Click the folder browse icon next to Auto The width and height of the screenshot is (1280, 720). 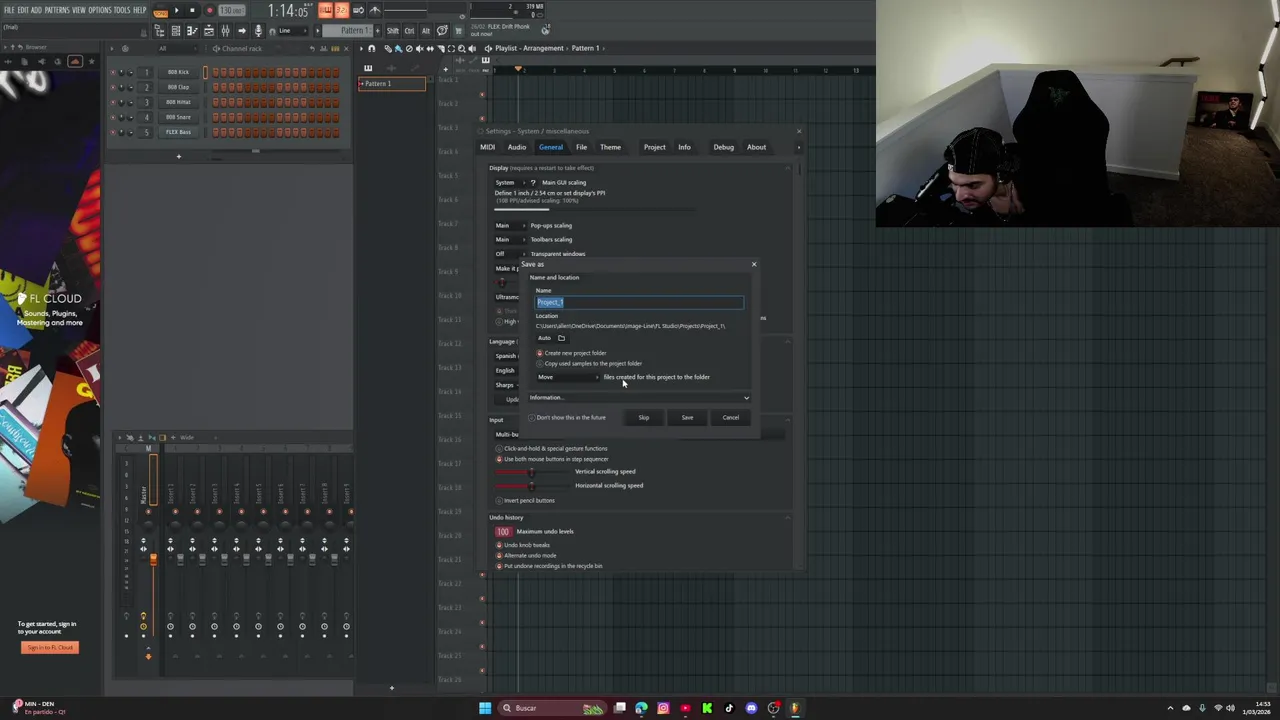click(x=561, y=338)
